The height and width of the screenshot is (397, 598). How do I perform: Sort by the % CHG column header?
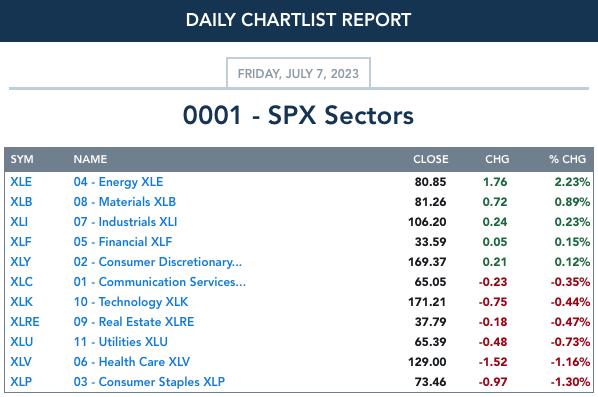567,159
